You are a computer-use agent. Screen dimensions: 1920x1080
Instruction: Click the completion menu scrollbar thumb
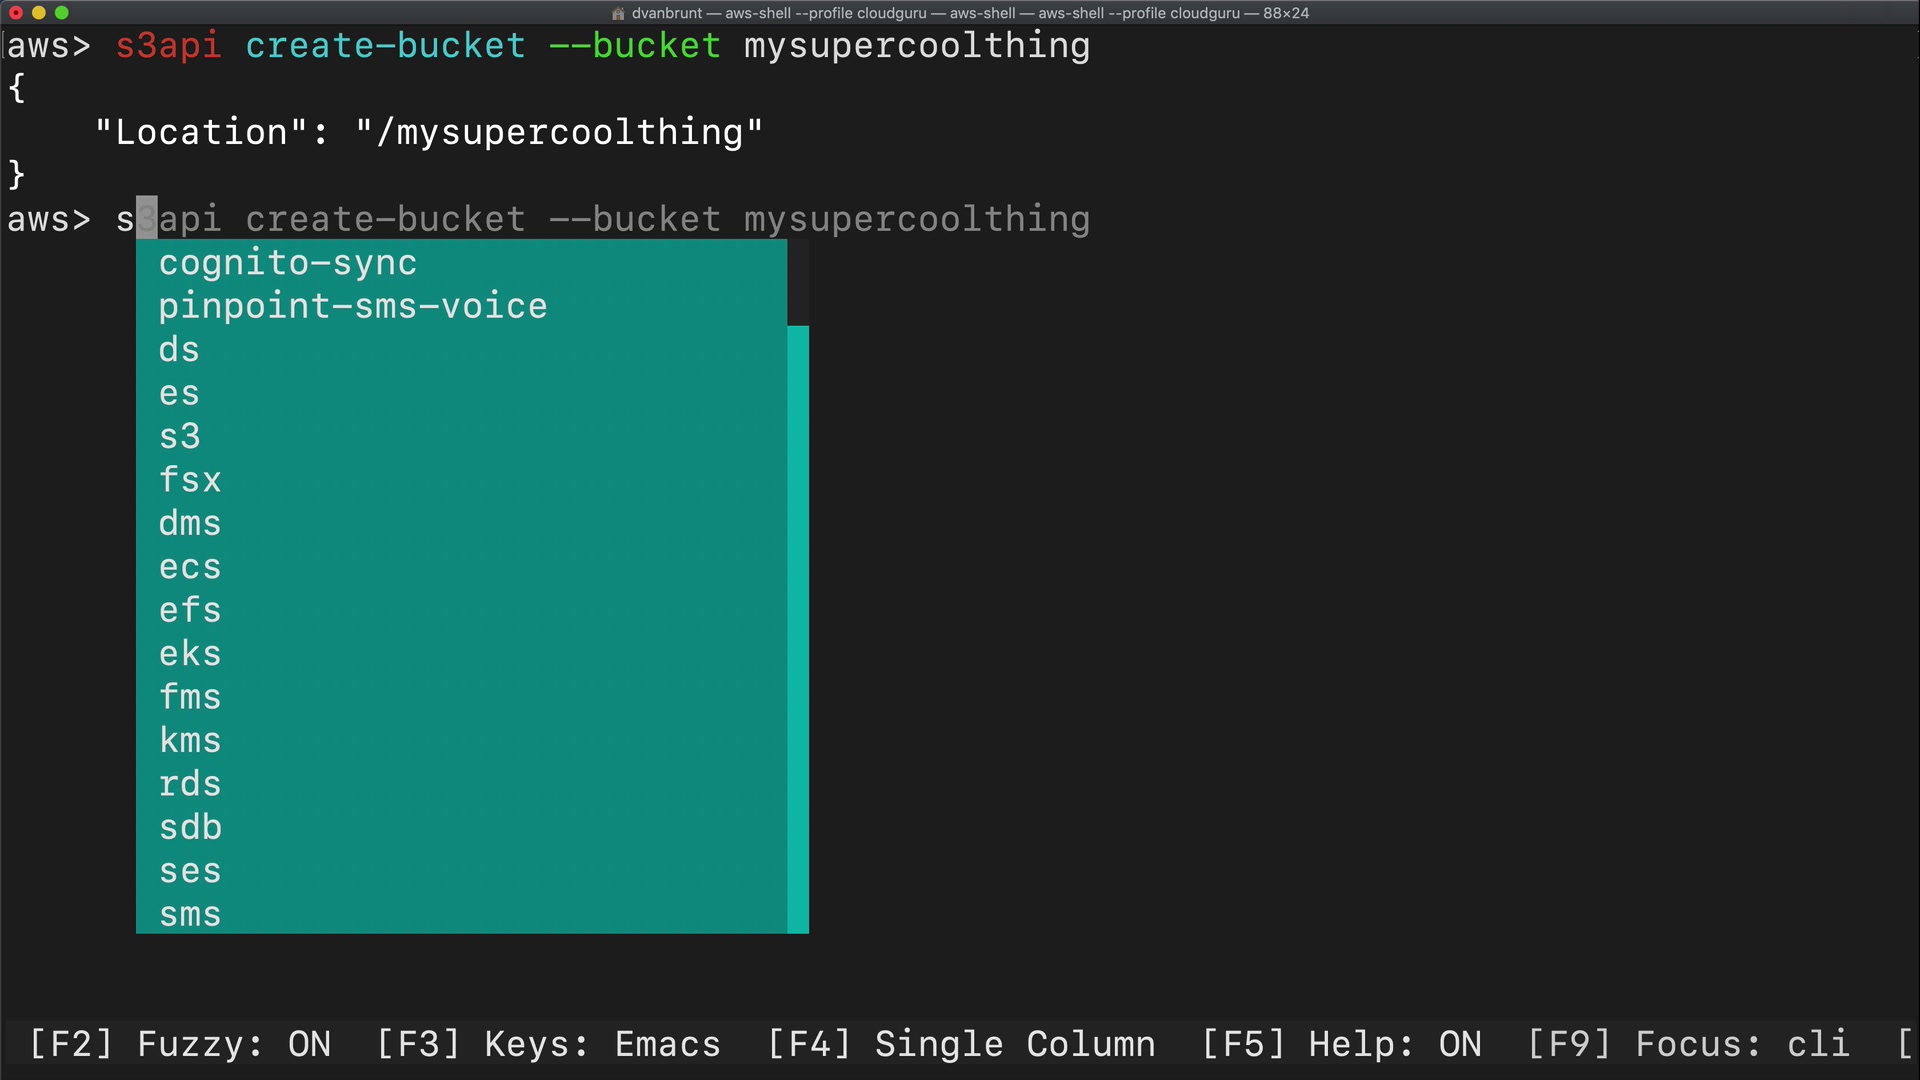(798, 628)
